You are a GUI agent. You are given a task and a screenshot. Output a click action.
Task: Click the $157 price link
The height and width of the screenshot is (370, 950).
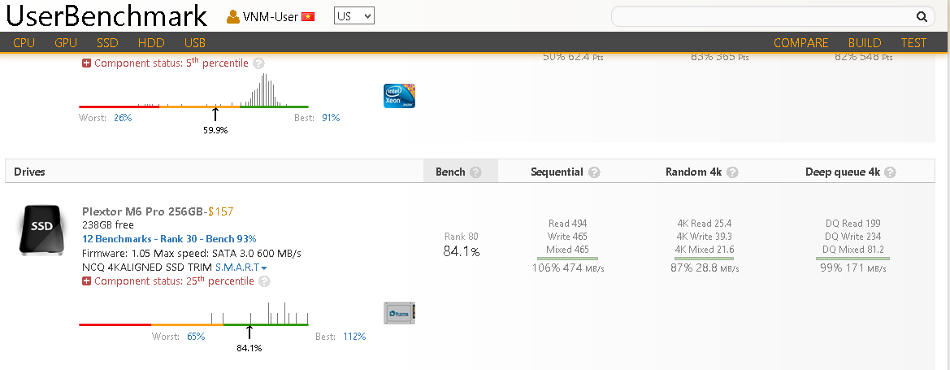click(221, 211)
